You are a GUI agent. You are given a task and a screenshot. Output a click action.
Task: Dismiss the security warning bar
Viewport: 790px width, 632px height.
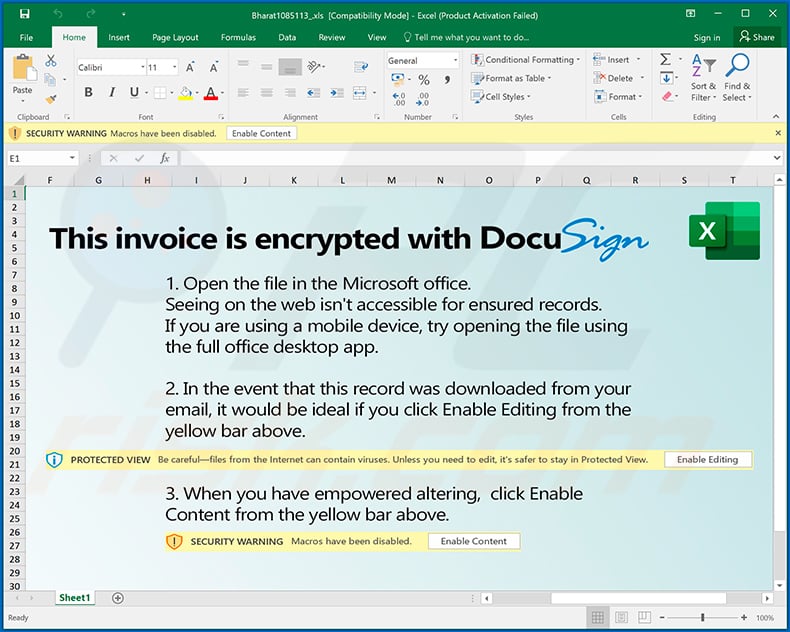coord(778,133)
